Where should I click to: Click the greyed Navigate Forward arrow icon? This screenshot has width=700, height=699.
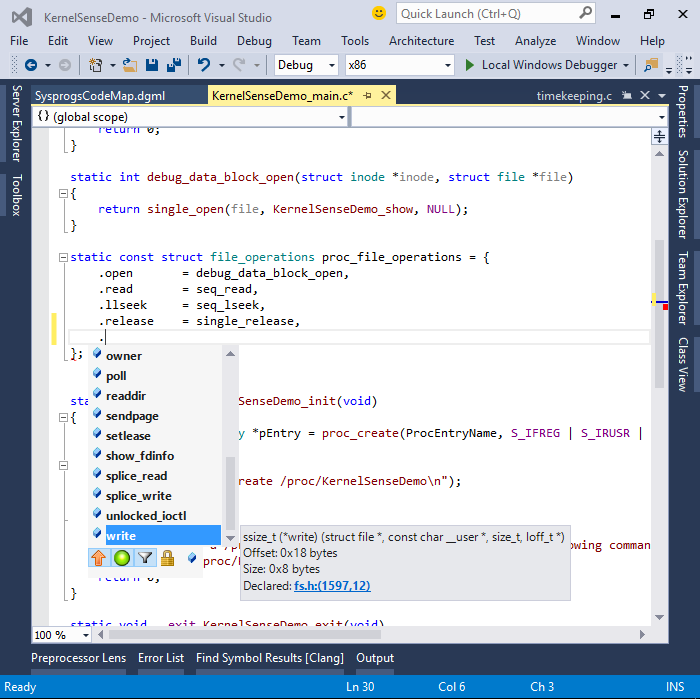click(x=65, y=65)
